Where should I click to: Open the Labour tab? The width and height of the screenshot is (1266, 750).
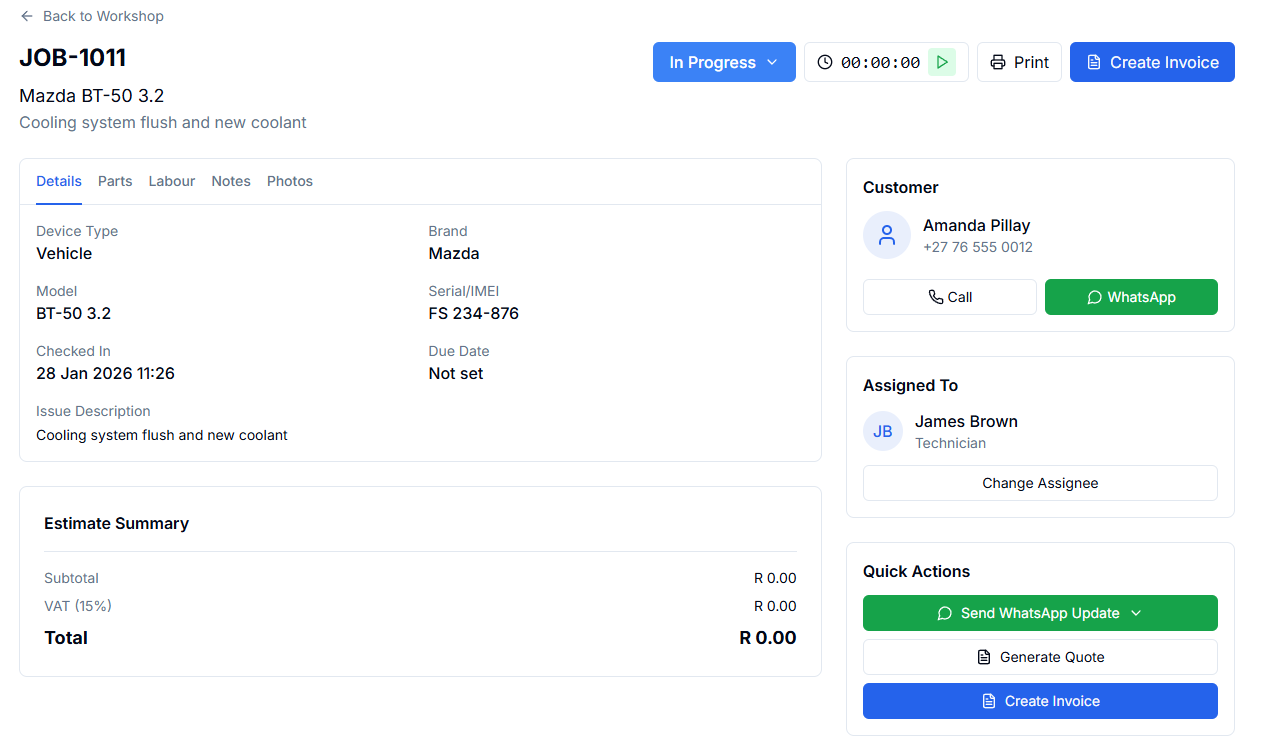click(172, 181)
